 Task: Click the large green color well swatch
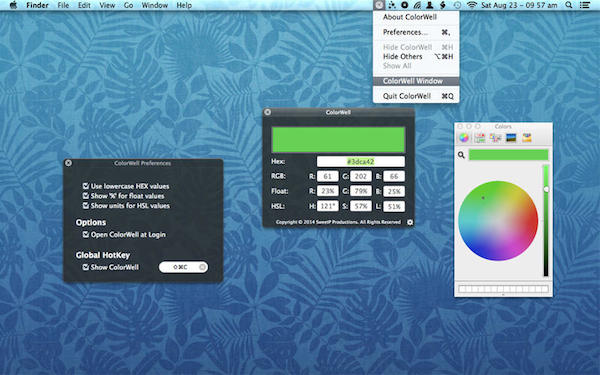(x=338, y=140)
